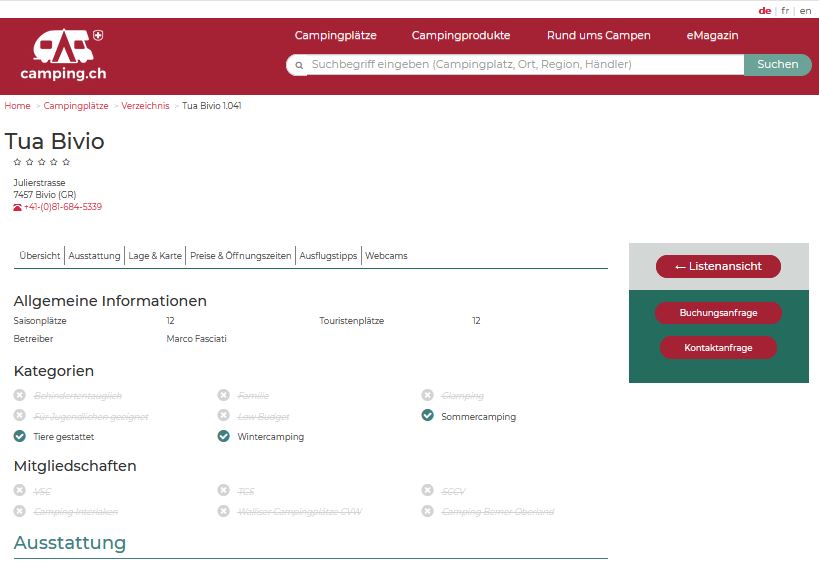Click the X icon beside Walliser Campingplätze CVW
The width and height of the screenshot is (819, 566).
point(224,511)
